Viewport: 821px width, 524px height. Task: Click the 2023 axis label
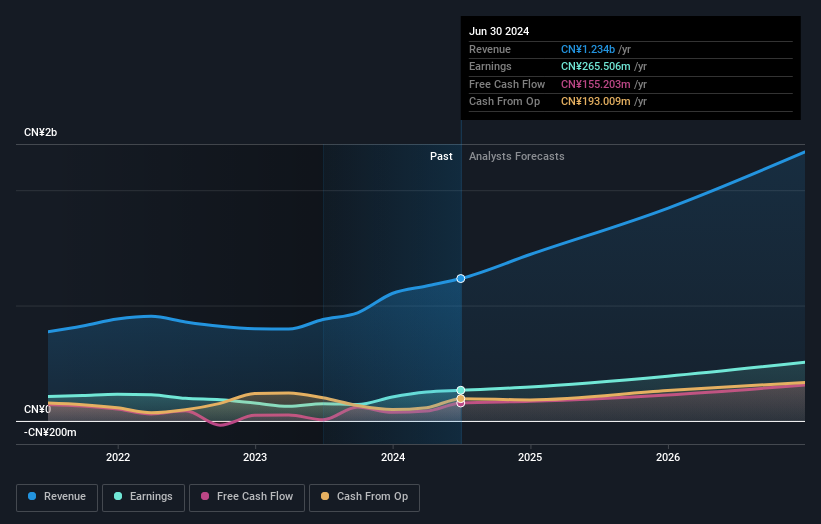[255, 457]
